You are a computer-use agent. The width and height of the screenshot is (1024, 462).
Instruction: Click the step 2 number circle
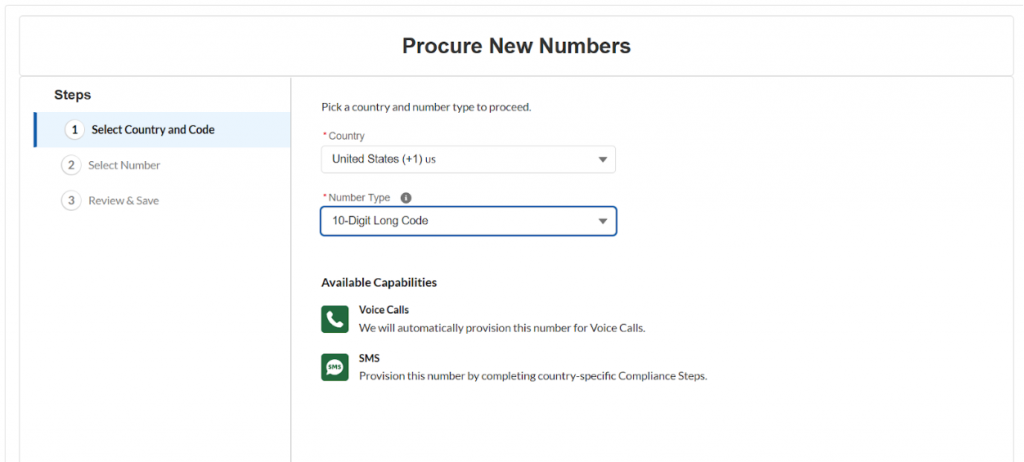[x=70, y=165]
